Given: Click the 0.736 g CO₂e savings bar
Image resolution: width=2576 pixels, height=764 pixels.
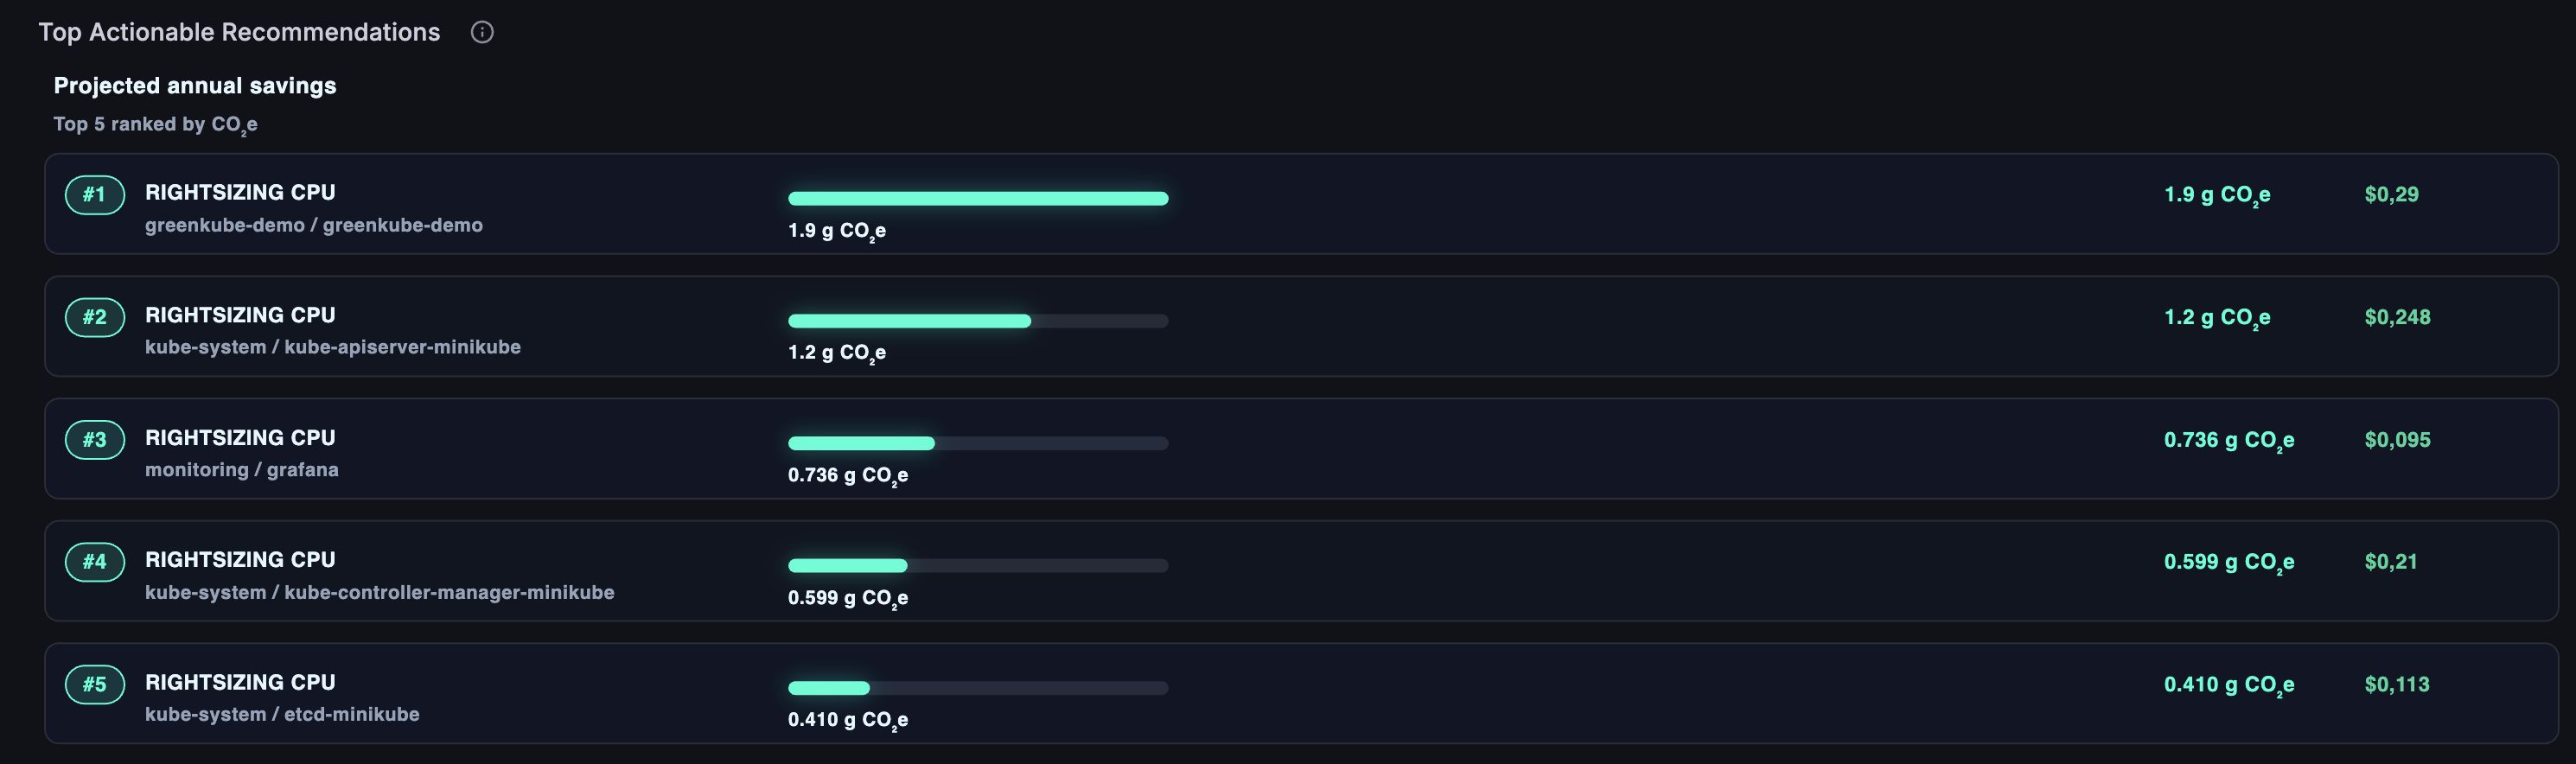Looking at the screenshot, I should pyautogui.click(x=978, y=443).
